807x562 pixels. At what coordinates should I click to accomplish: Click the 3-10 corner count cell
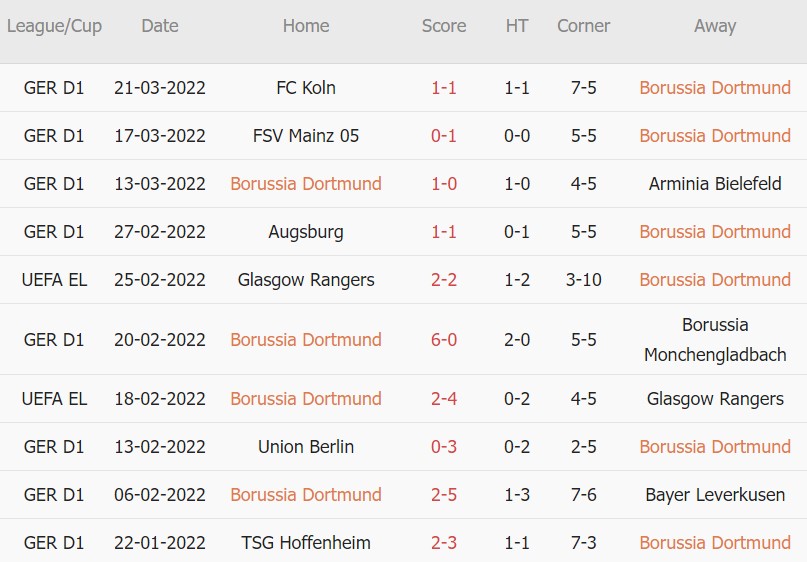click(583, 280)
